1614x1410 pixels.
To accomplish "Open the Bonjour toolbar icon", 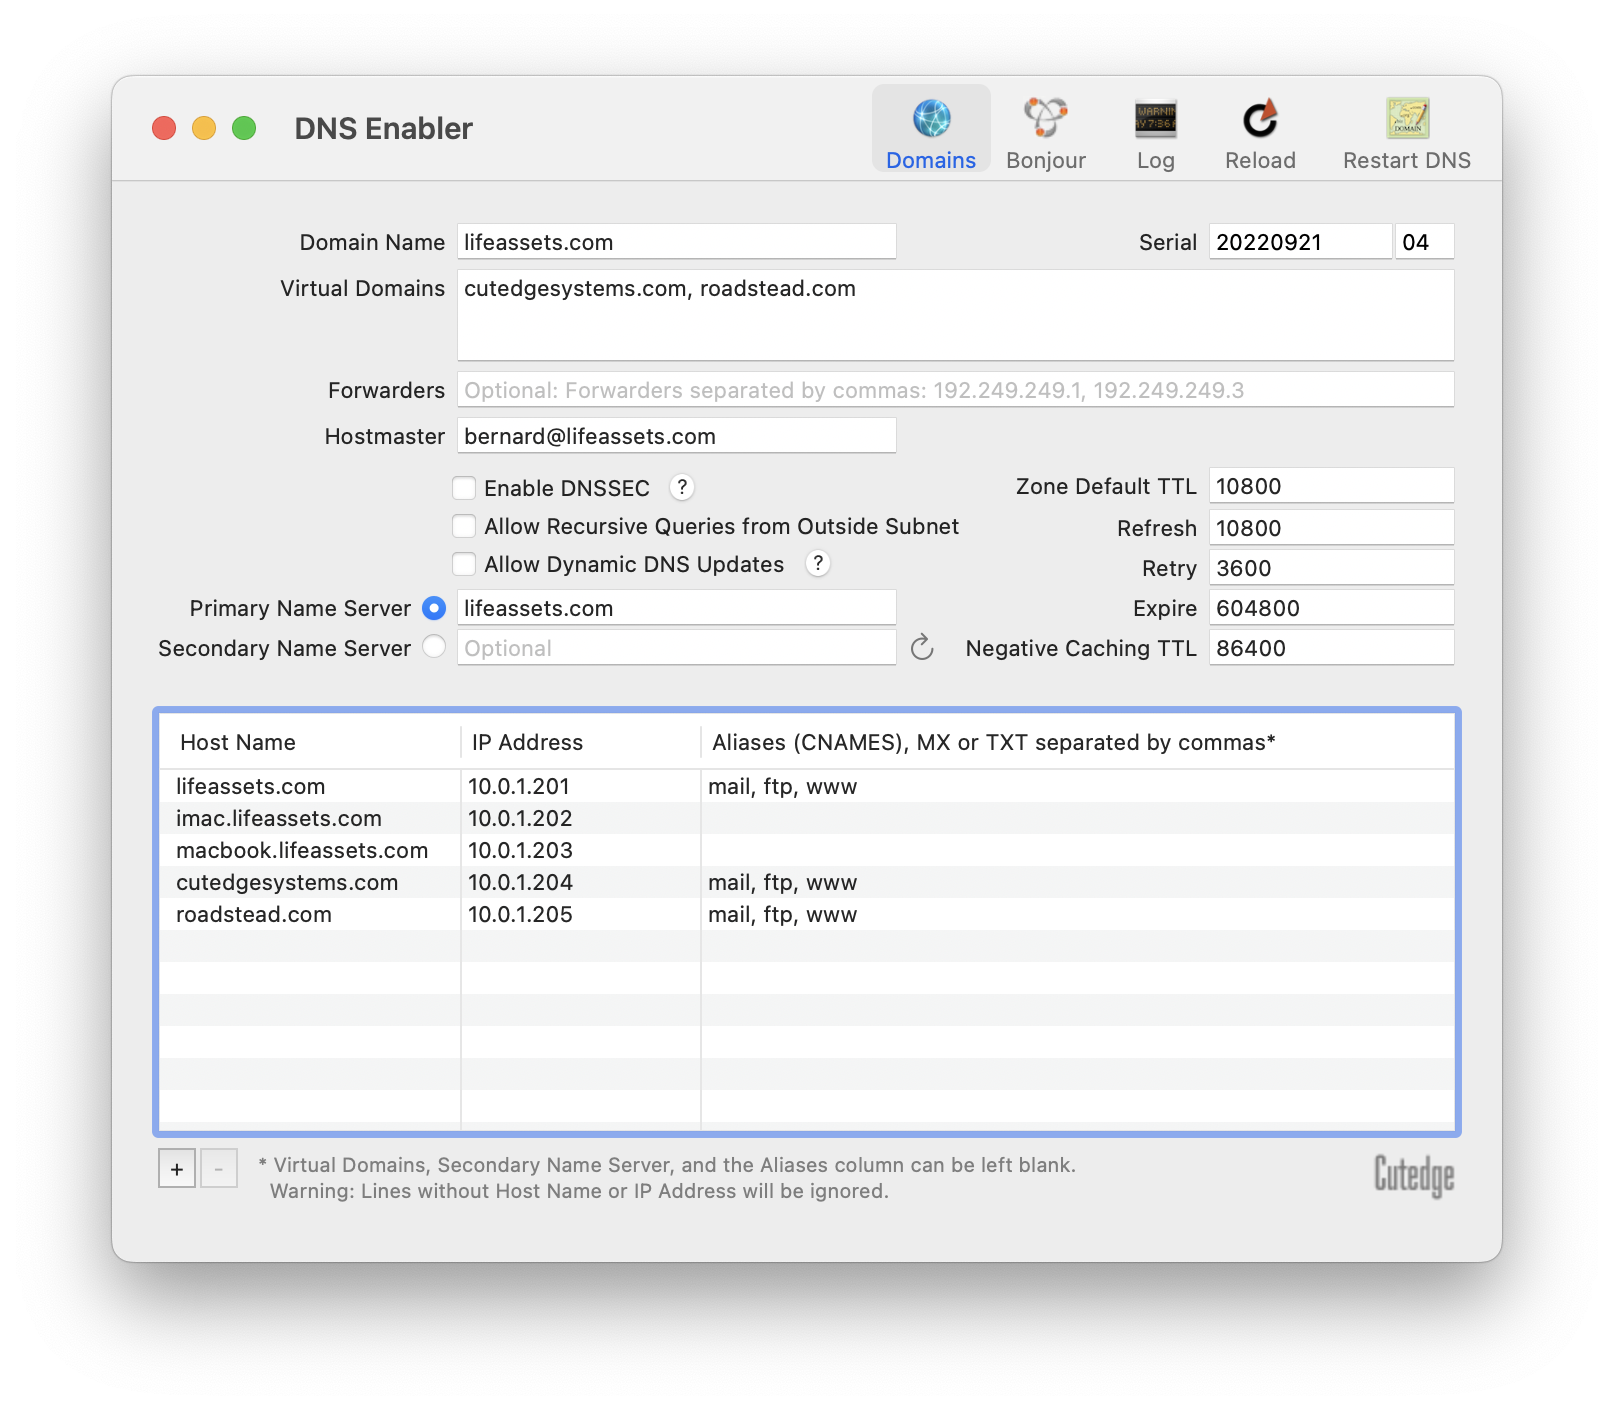I will click(1045, 119).
